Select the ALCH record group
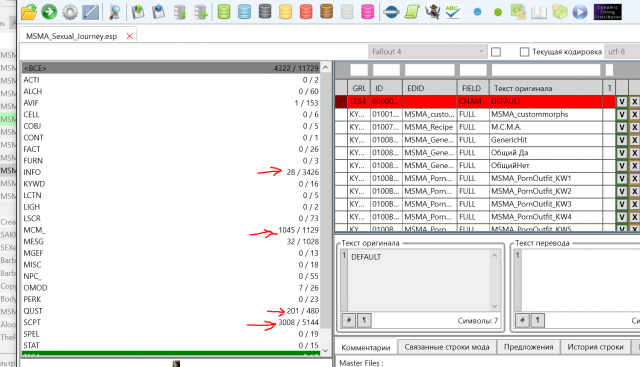 (171, 91)
